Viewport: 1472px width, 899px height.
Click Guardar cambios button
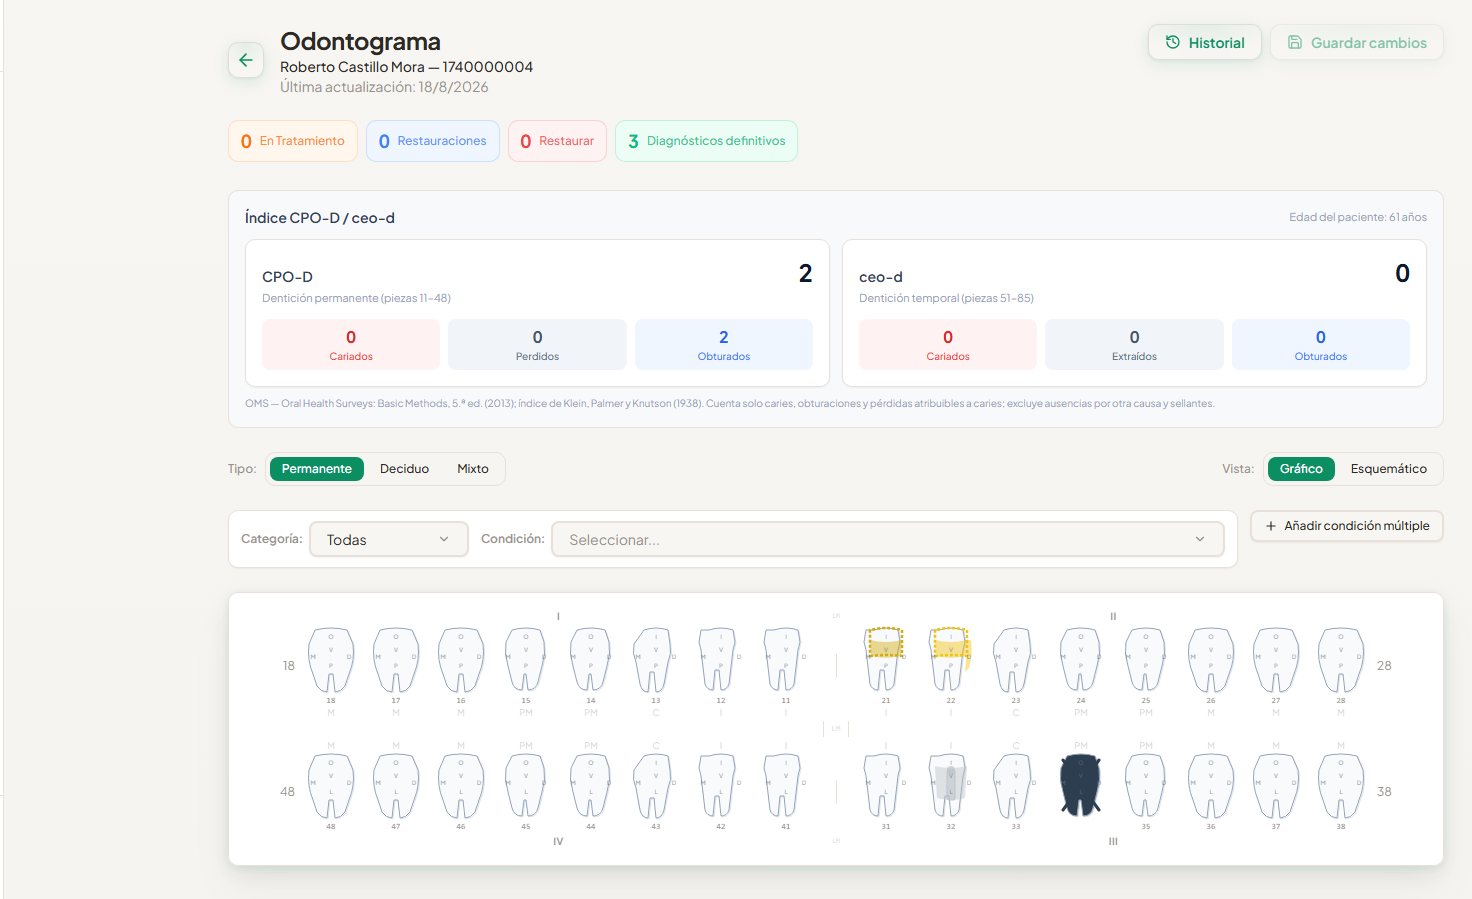(x=1357, y=42)
